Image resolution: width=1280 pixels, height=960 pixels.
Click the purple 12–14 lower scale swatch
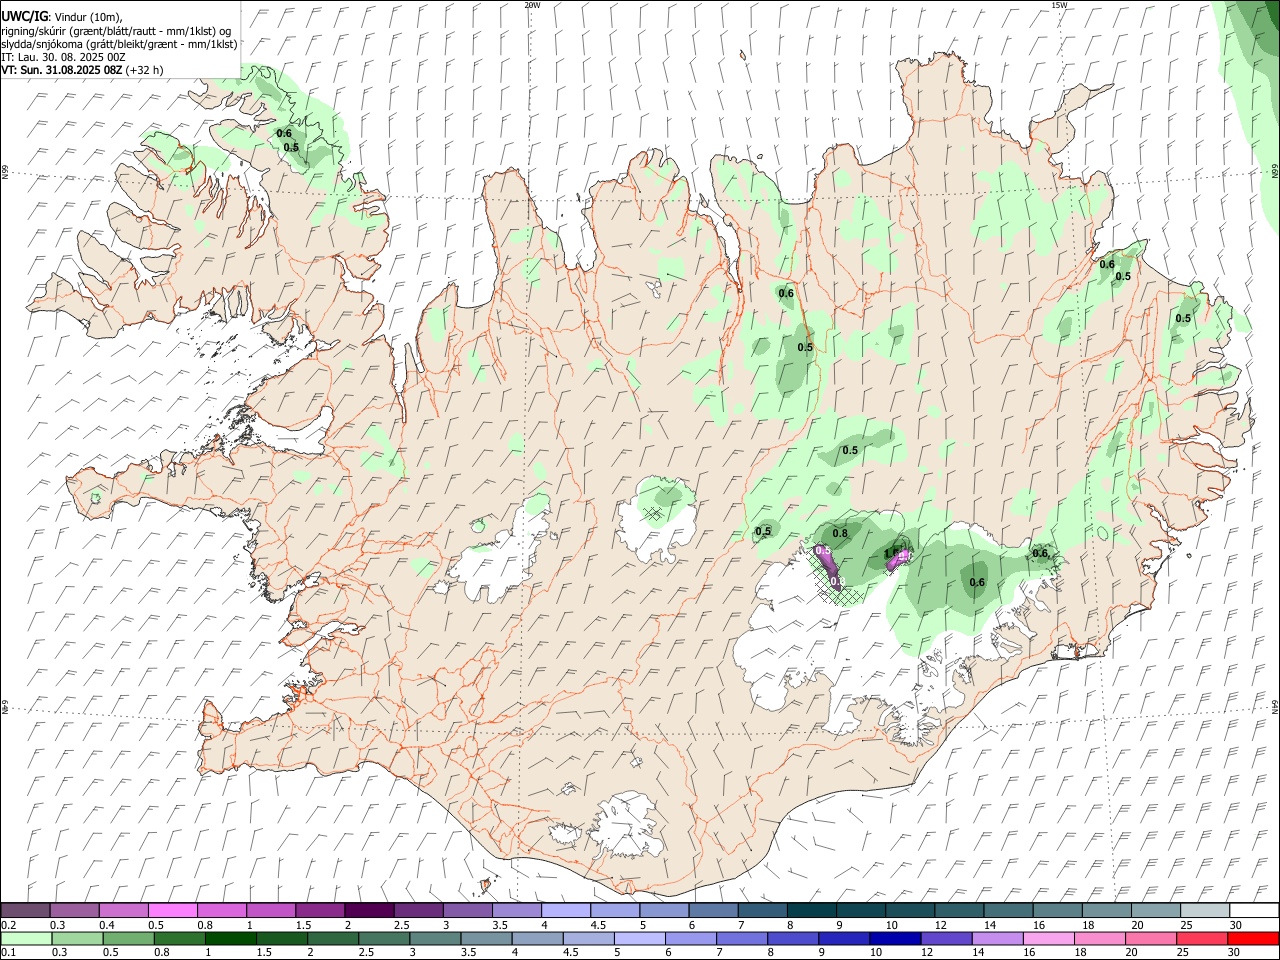pos(945,938)
